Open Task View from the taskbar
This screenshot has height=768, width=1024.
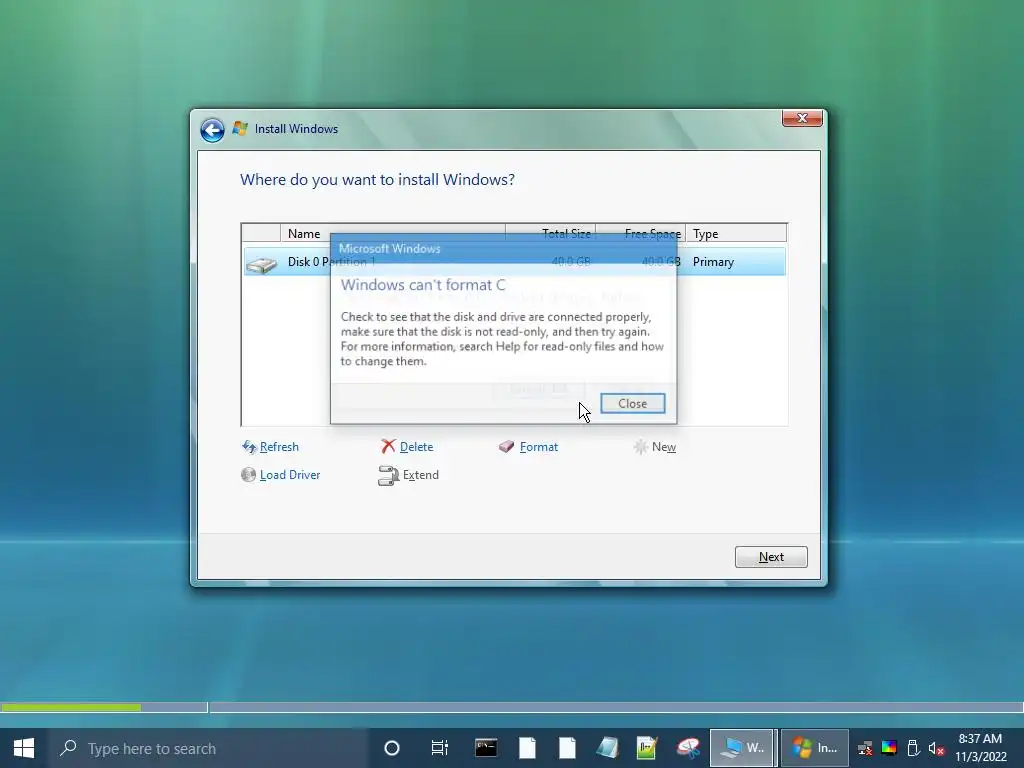[x=440, y=748]
